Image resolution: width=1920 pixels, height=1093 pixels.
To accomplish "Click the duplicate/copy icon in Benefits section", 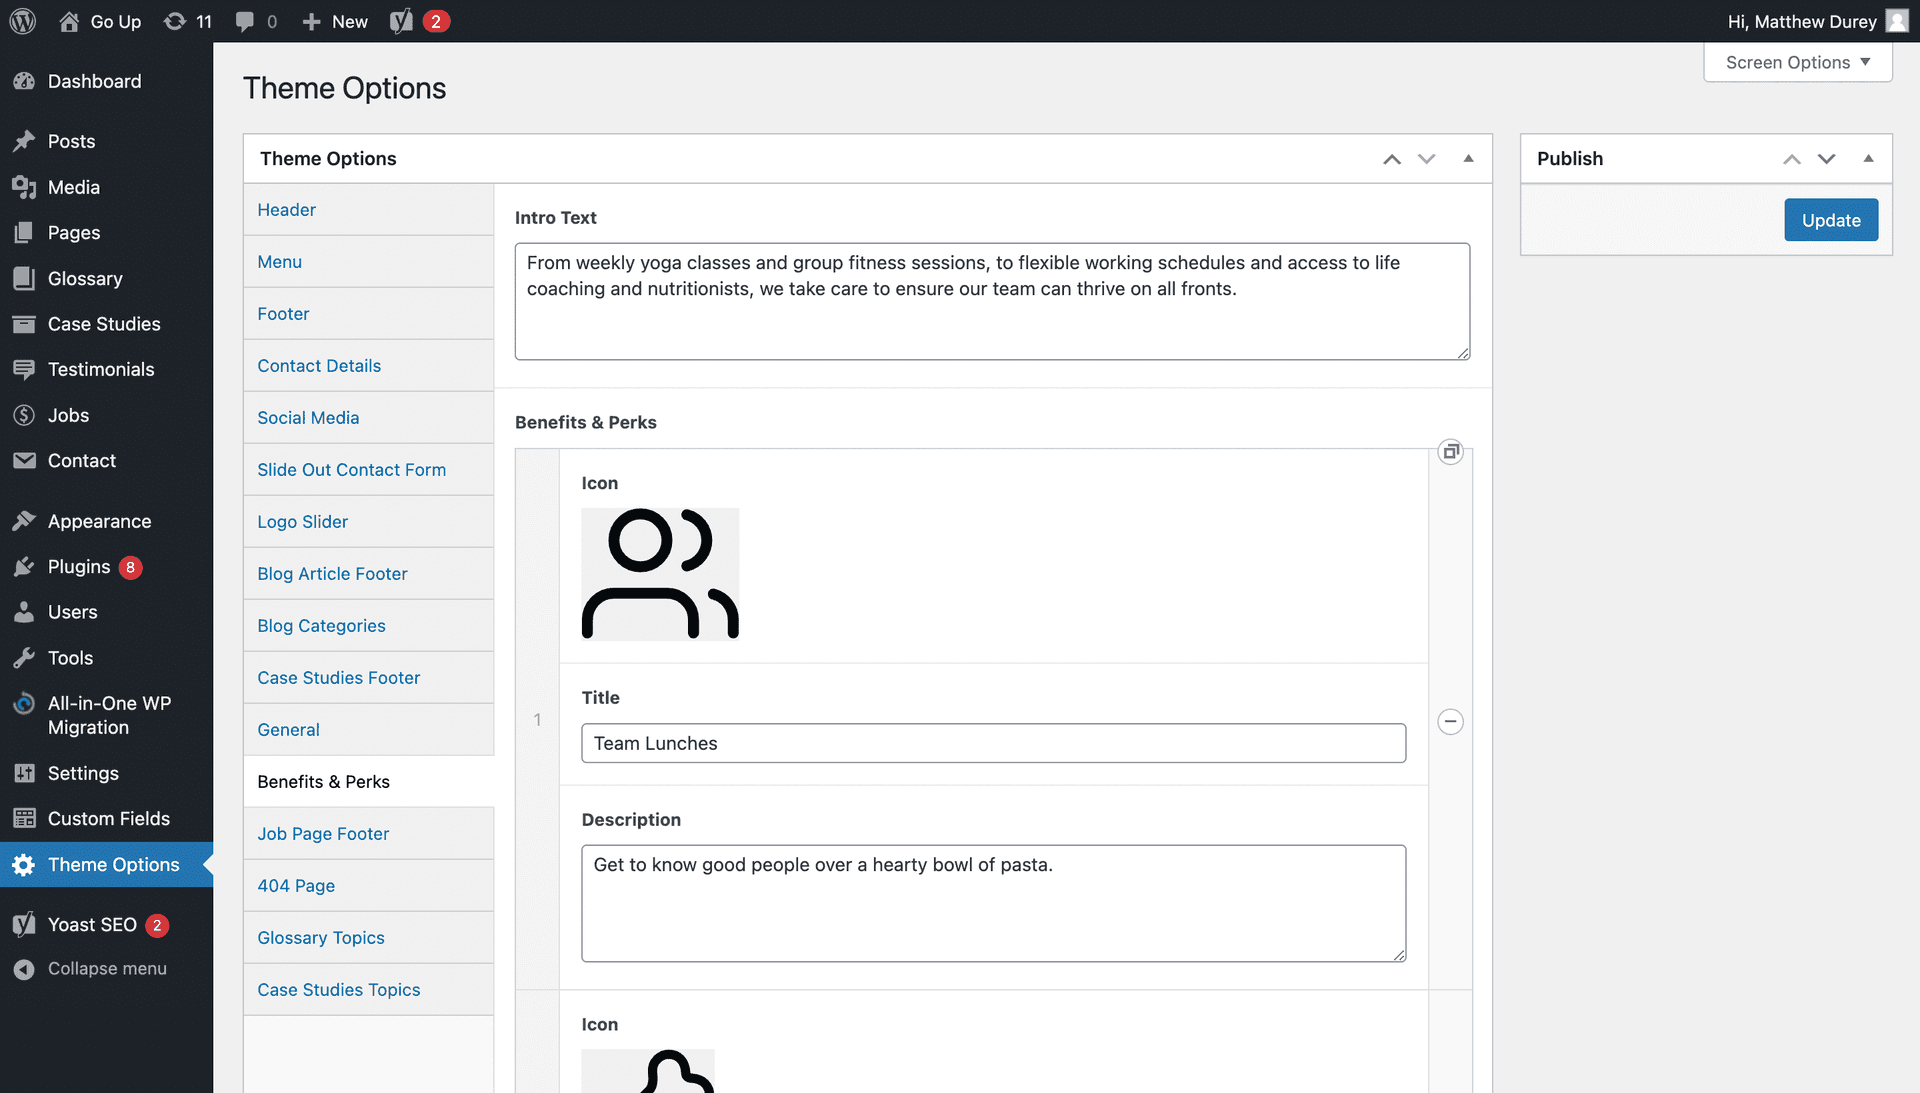I will [1451, 451].
